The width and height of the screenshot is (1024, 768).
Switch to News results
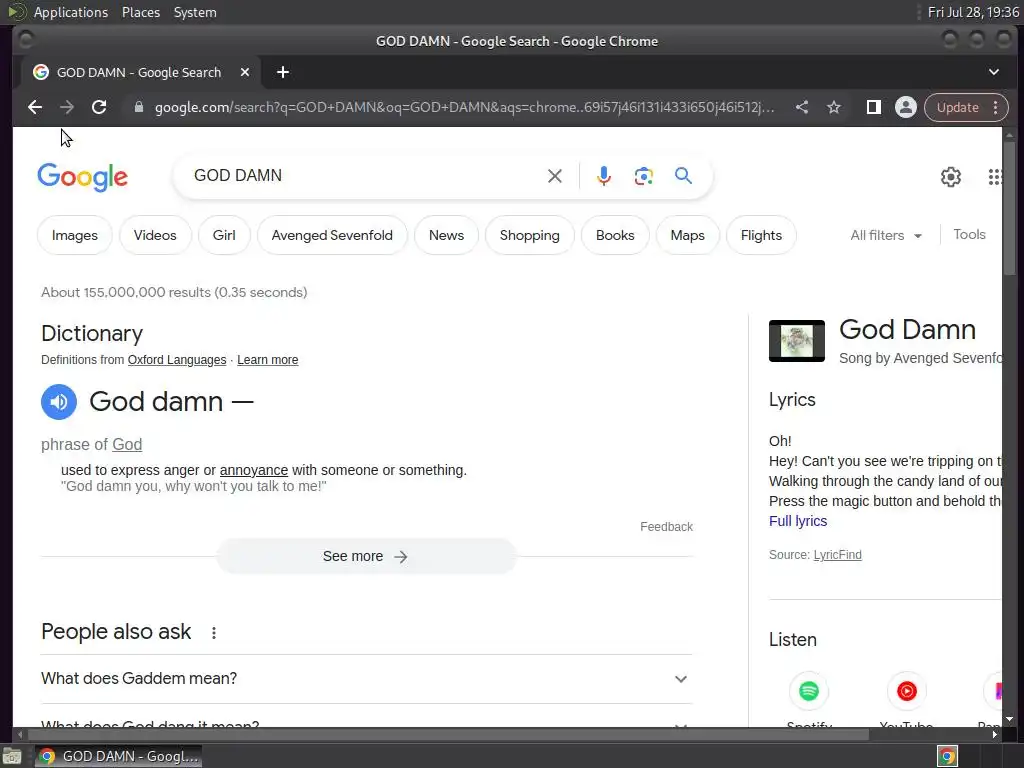(x=446, y=235)
